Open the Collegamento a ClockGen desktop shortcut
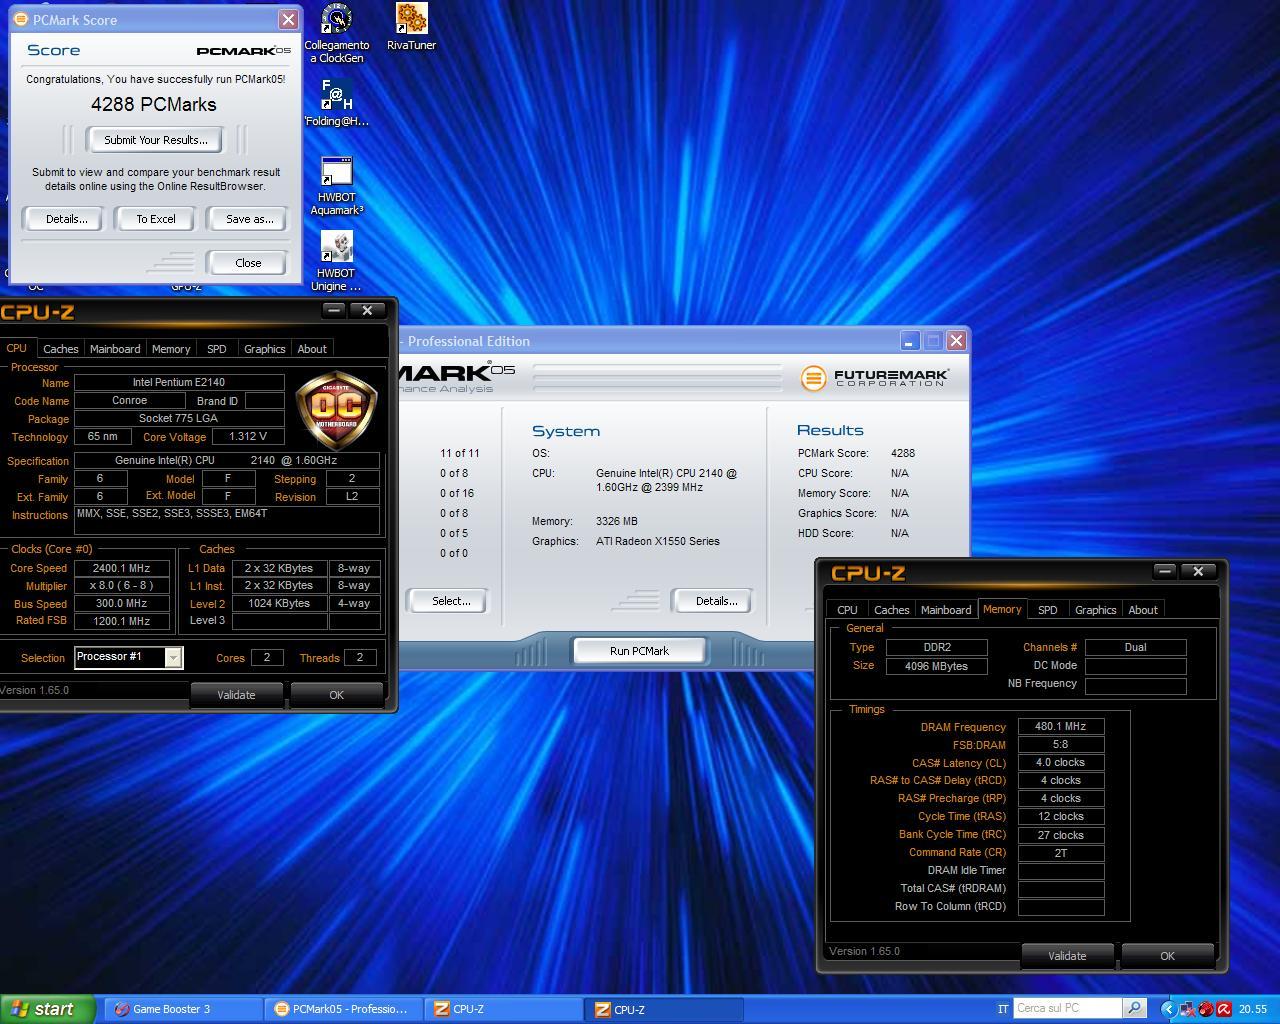1280x1024 pixels. click(336, 33)
